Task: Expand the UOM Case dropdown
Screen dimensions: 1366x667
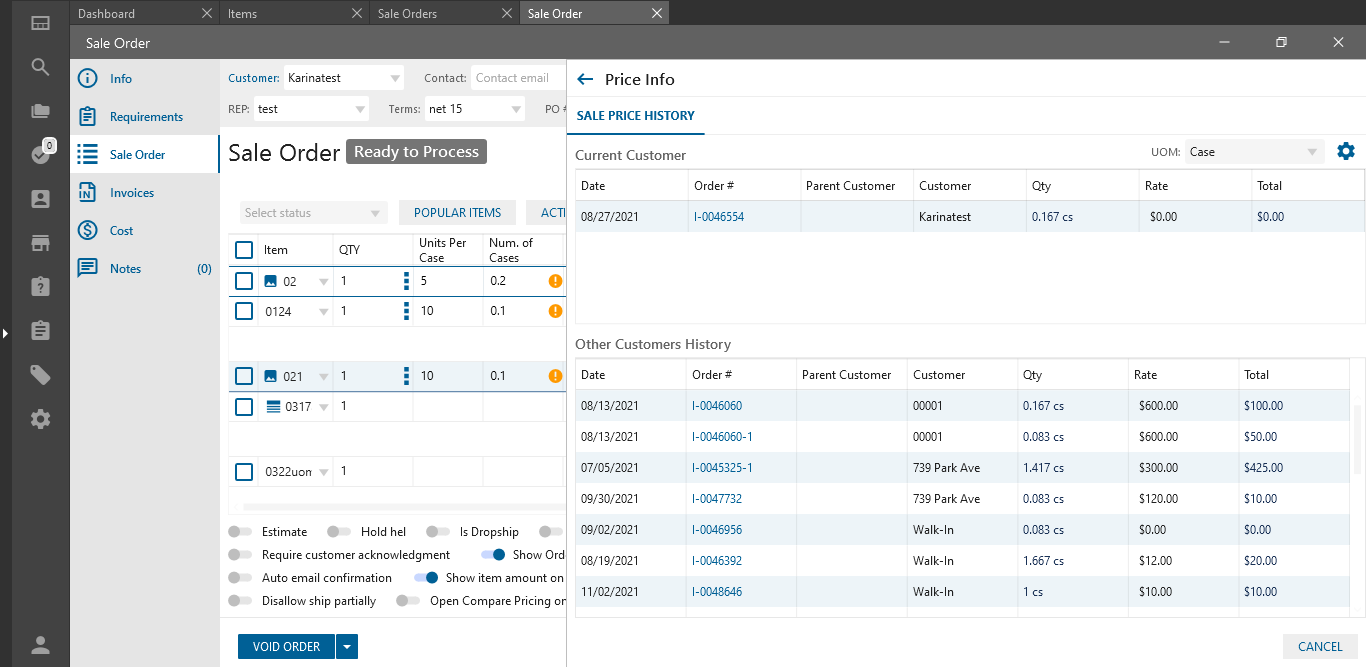Action: (1254, 152)
